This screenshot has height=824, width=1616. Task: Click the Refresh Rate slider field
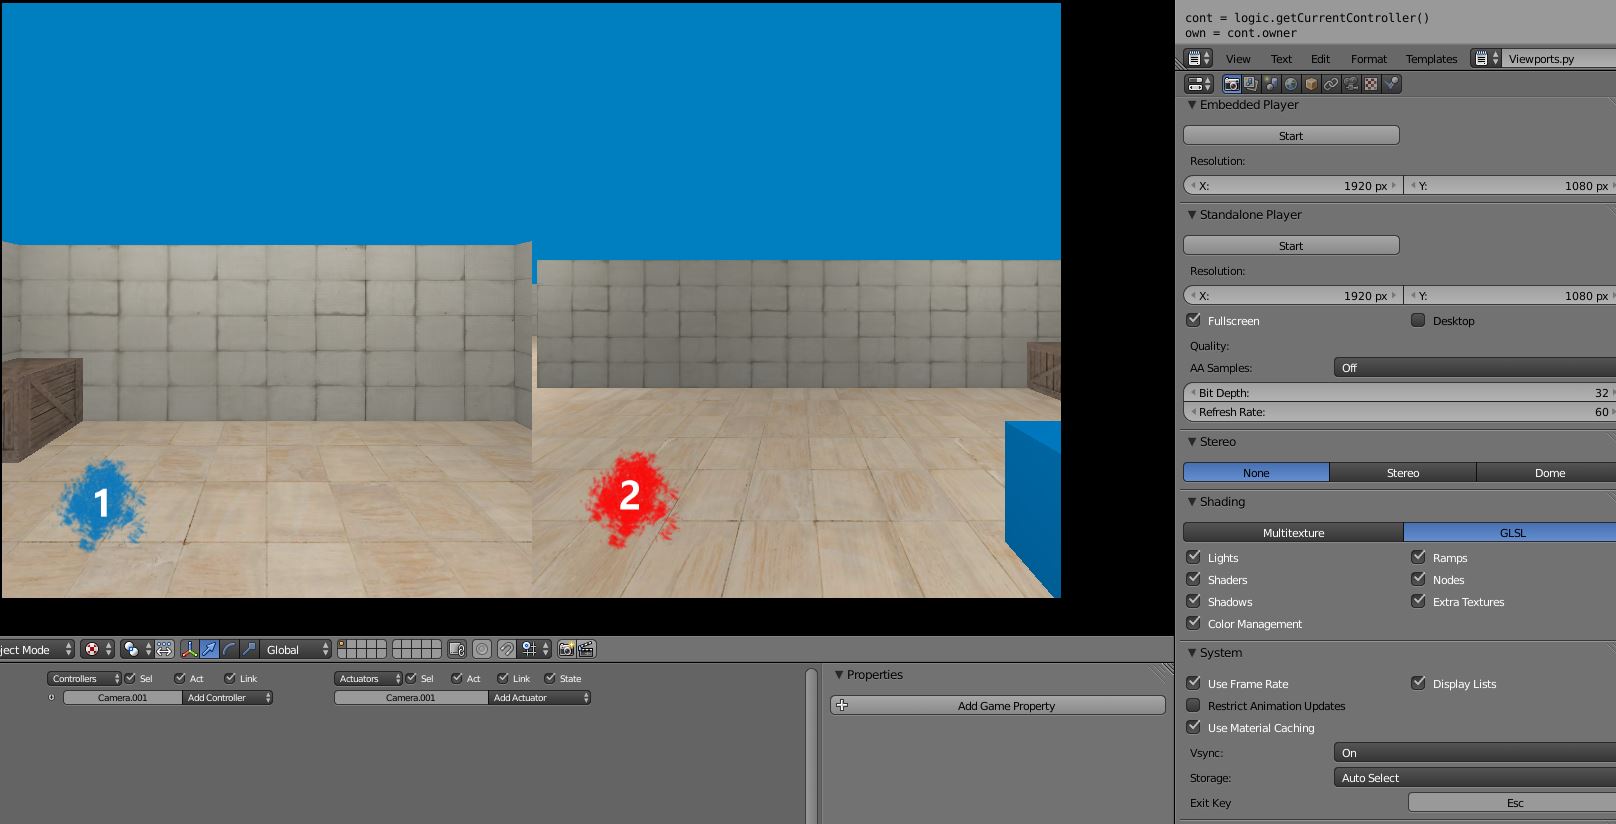1399,412
